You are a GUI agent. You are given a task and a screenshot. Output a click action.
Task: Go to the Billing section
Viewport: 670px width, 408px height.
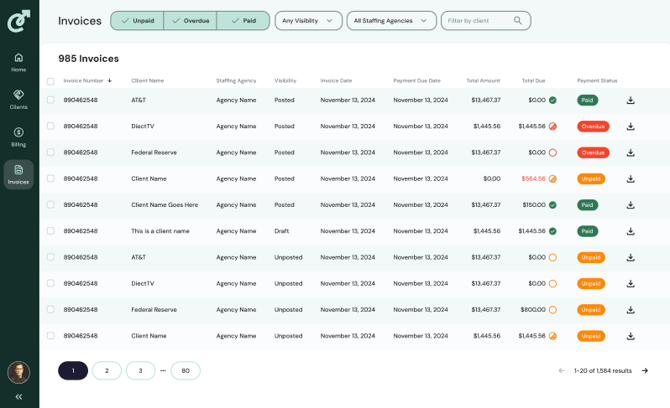18,136
